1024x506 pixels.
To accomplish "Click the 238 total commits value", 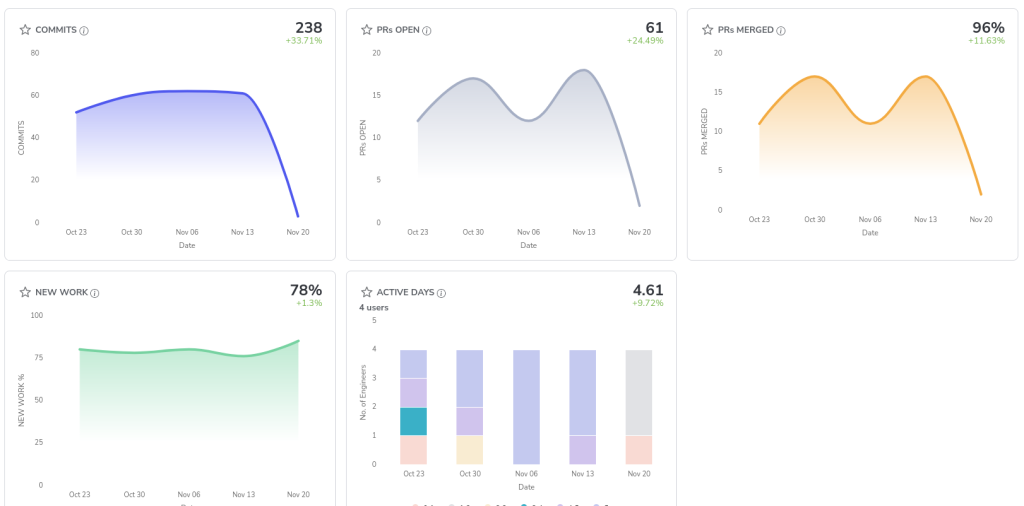I will point(308,27).
